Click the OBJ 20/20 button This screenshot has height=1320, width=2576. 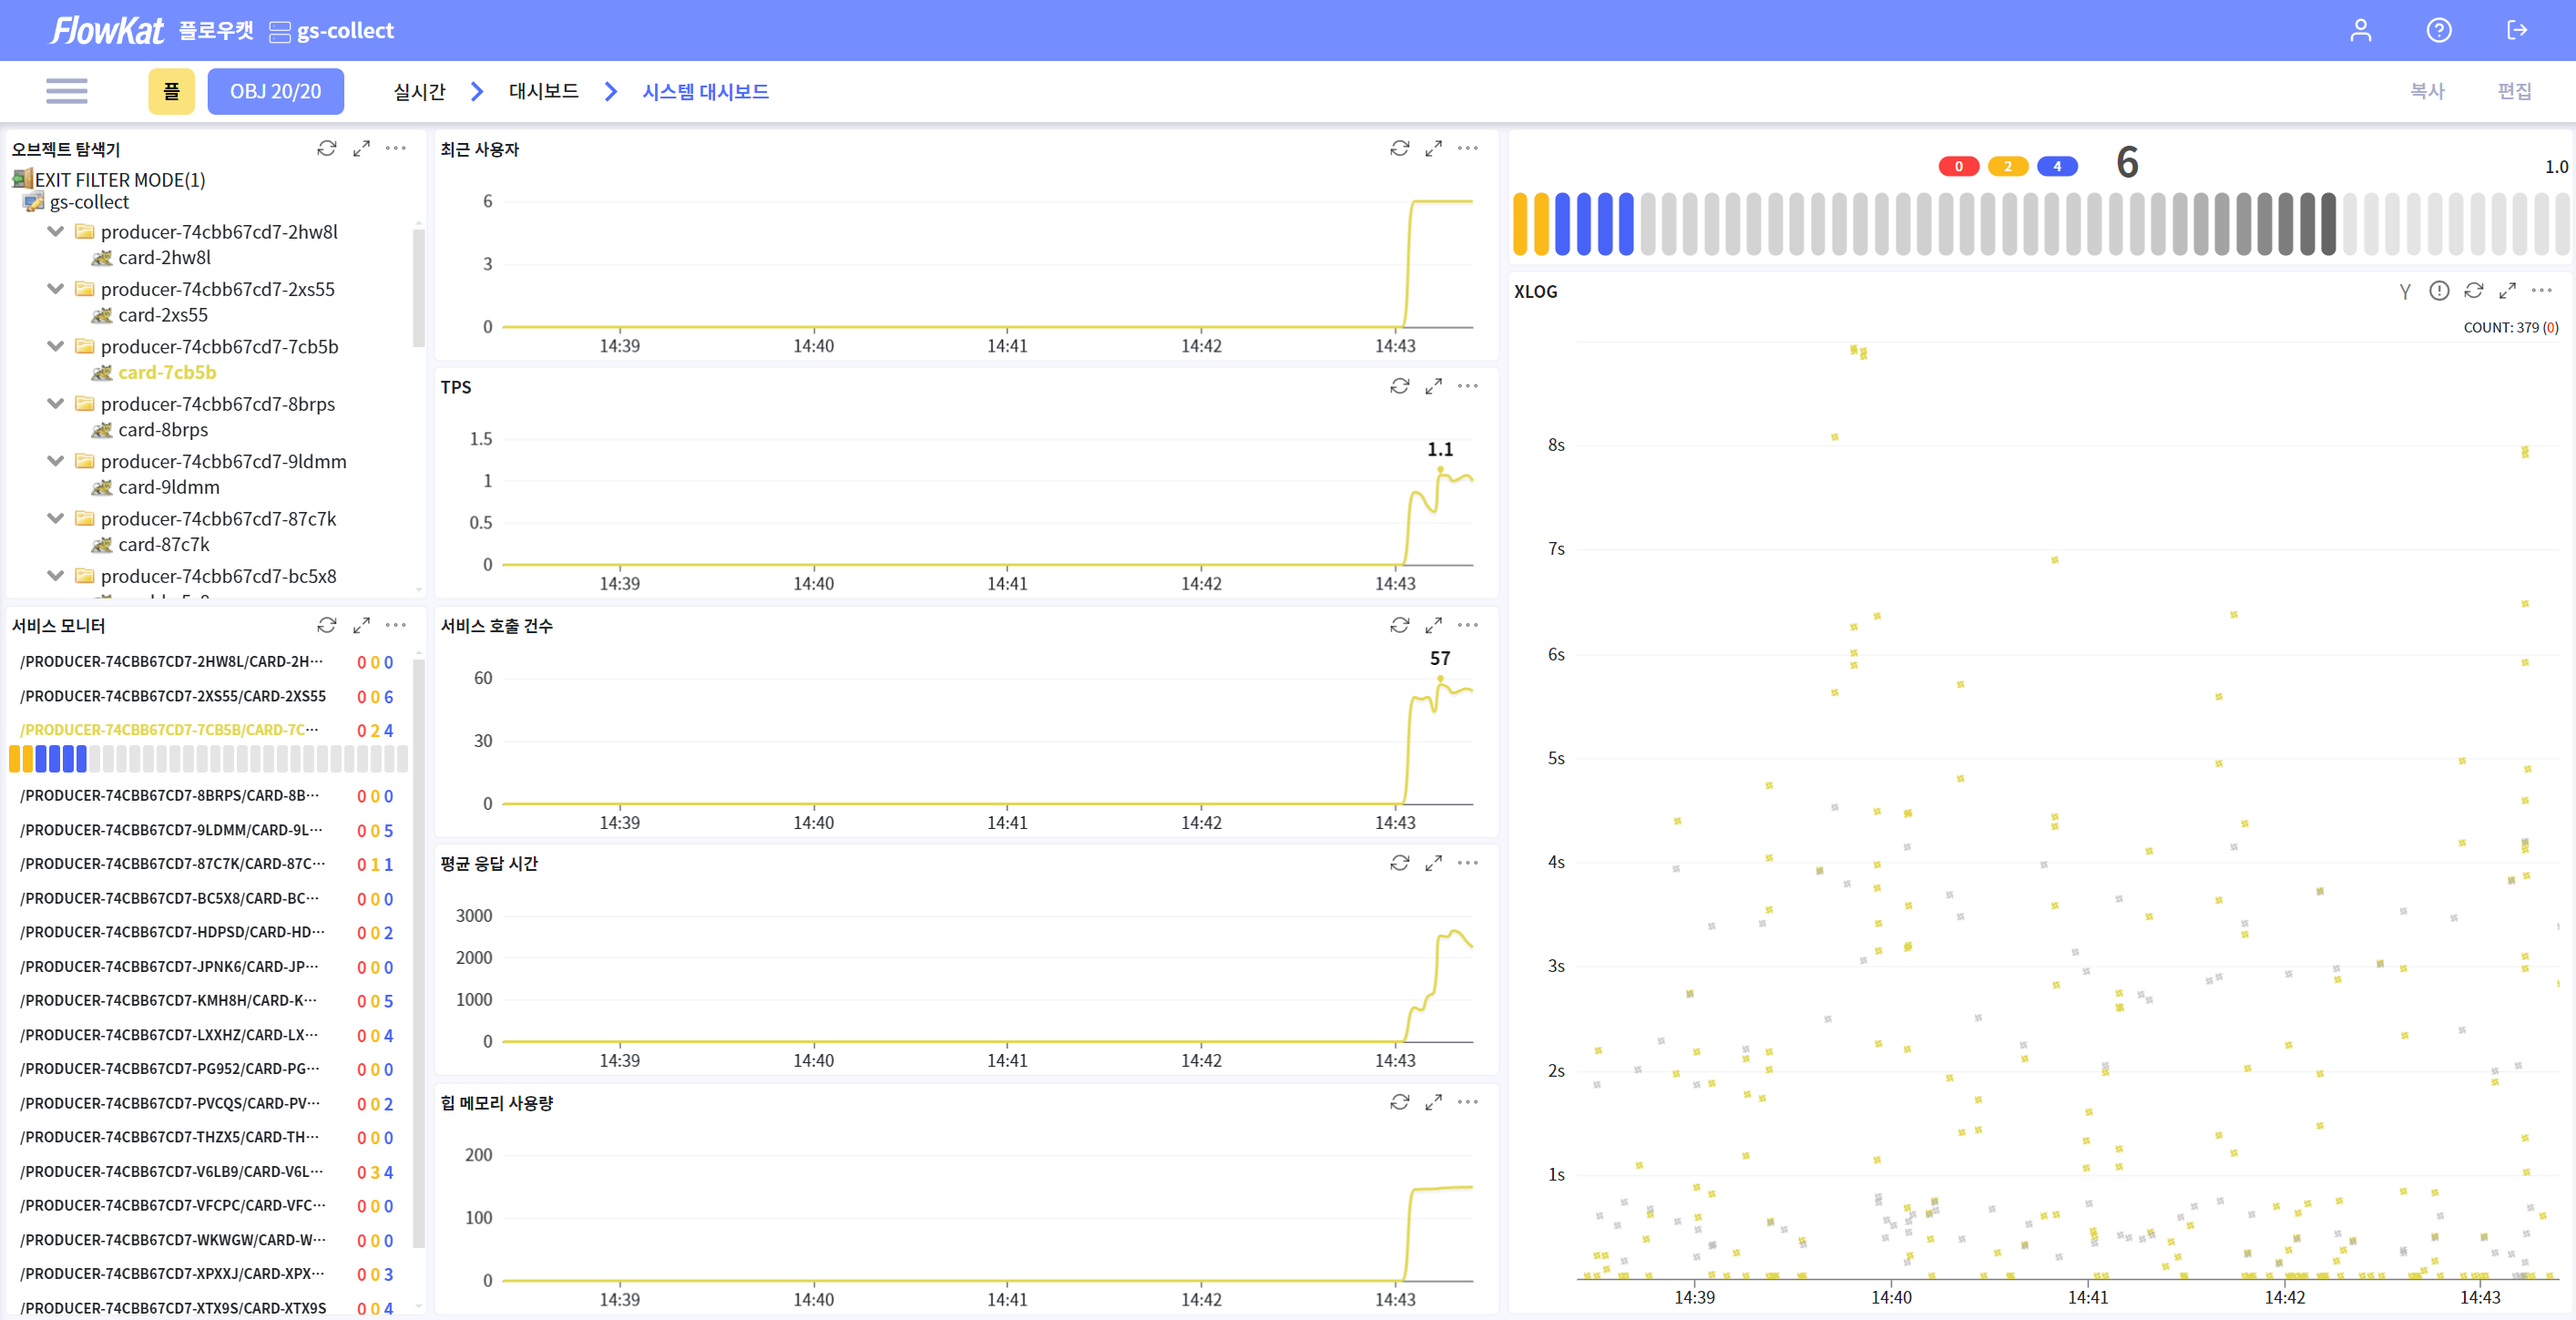pos(275,91)
